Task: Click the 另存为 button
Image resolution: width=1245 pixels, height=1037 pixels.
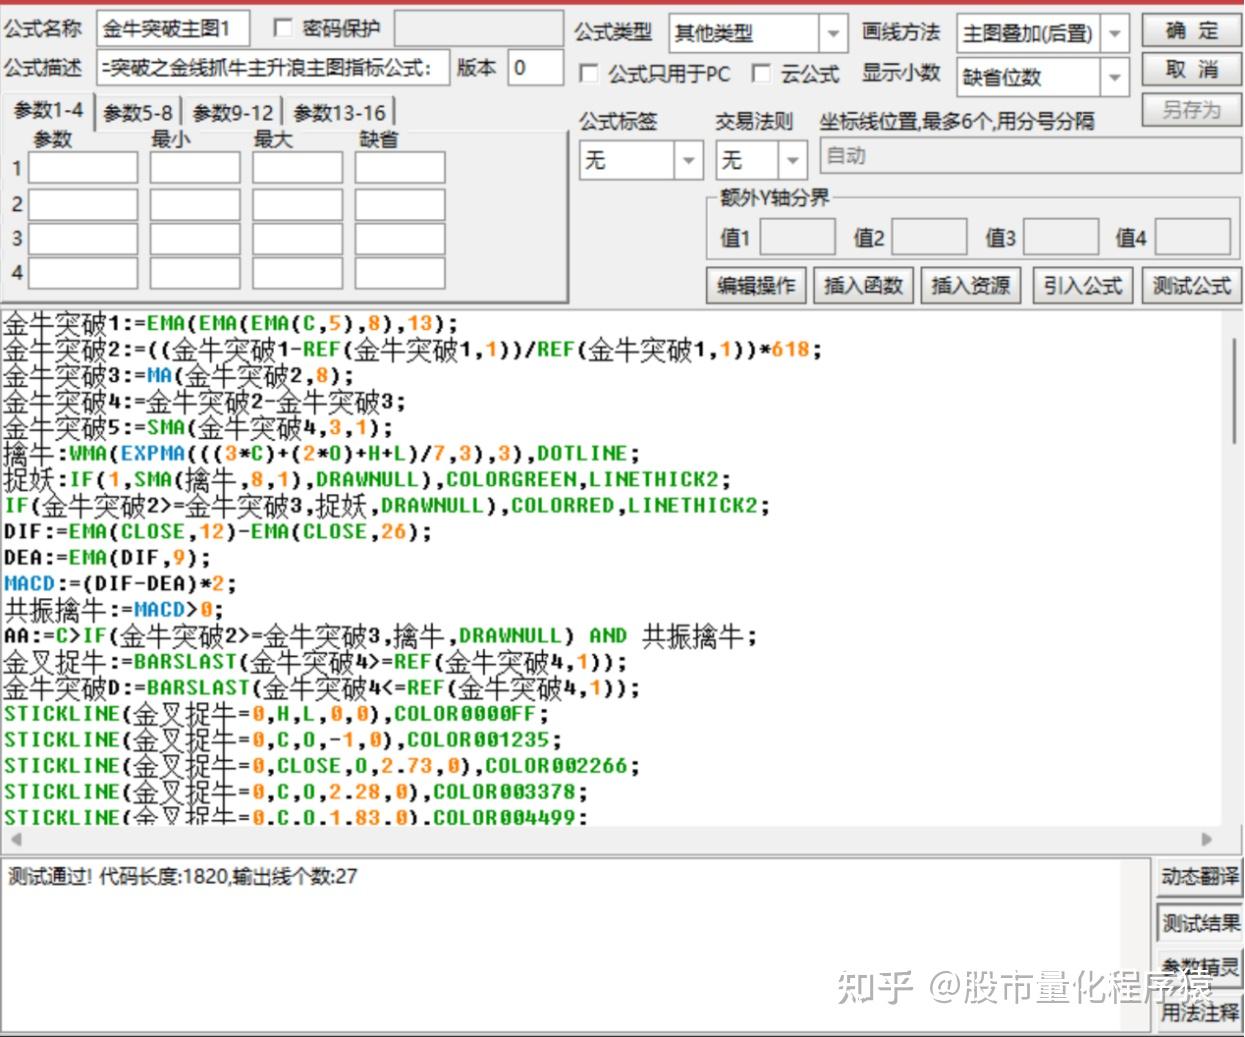Action: click(x=1192, y=110)
